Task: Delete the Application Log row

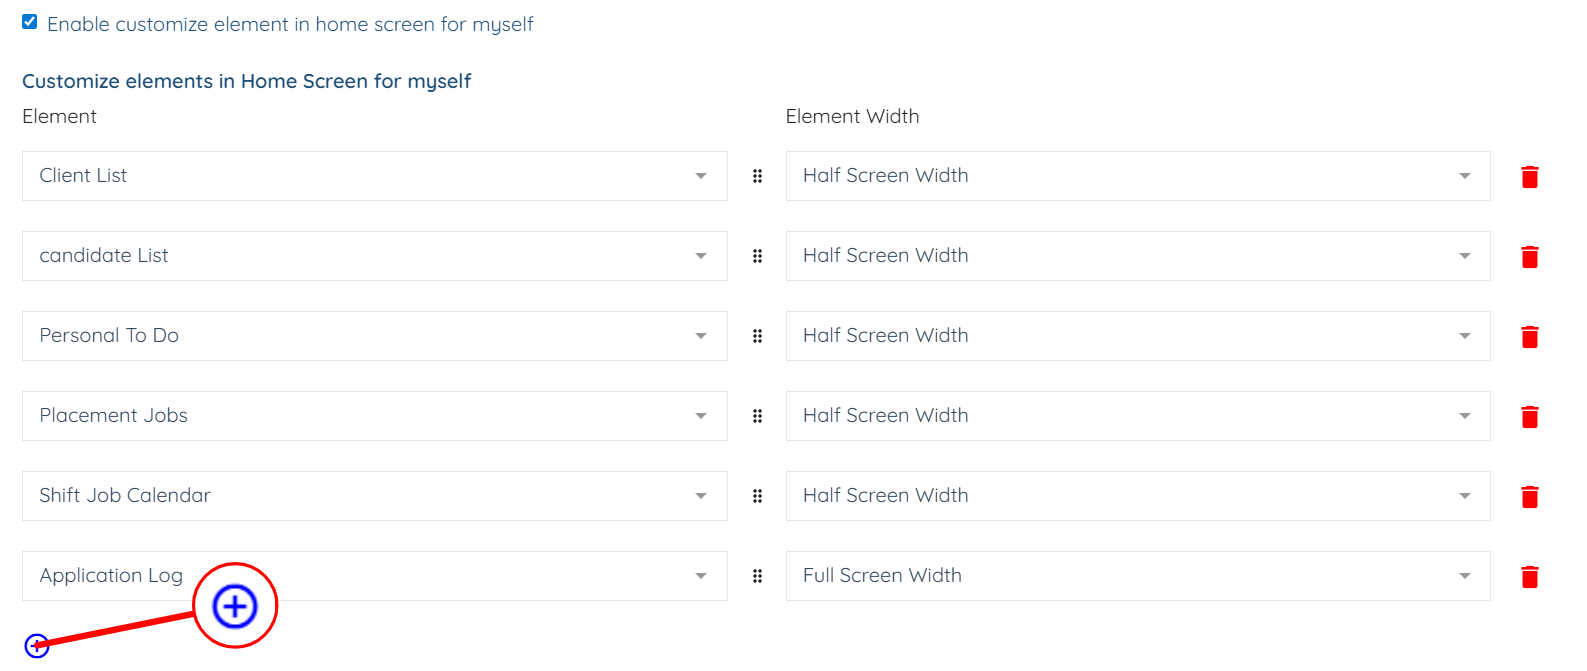Action: click(x=1529, y=577)
